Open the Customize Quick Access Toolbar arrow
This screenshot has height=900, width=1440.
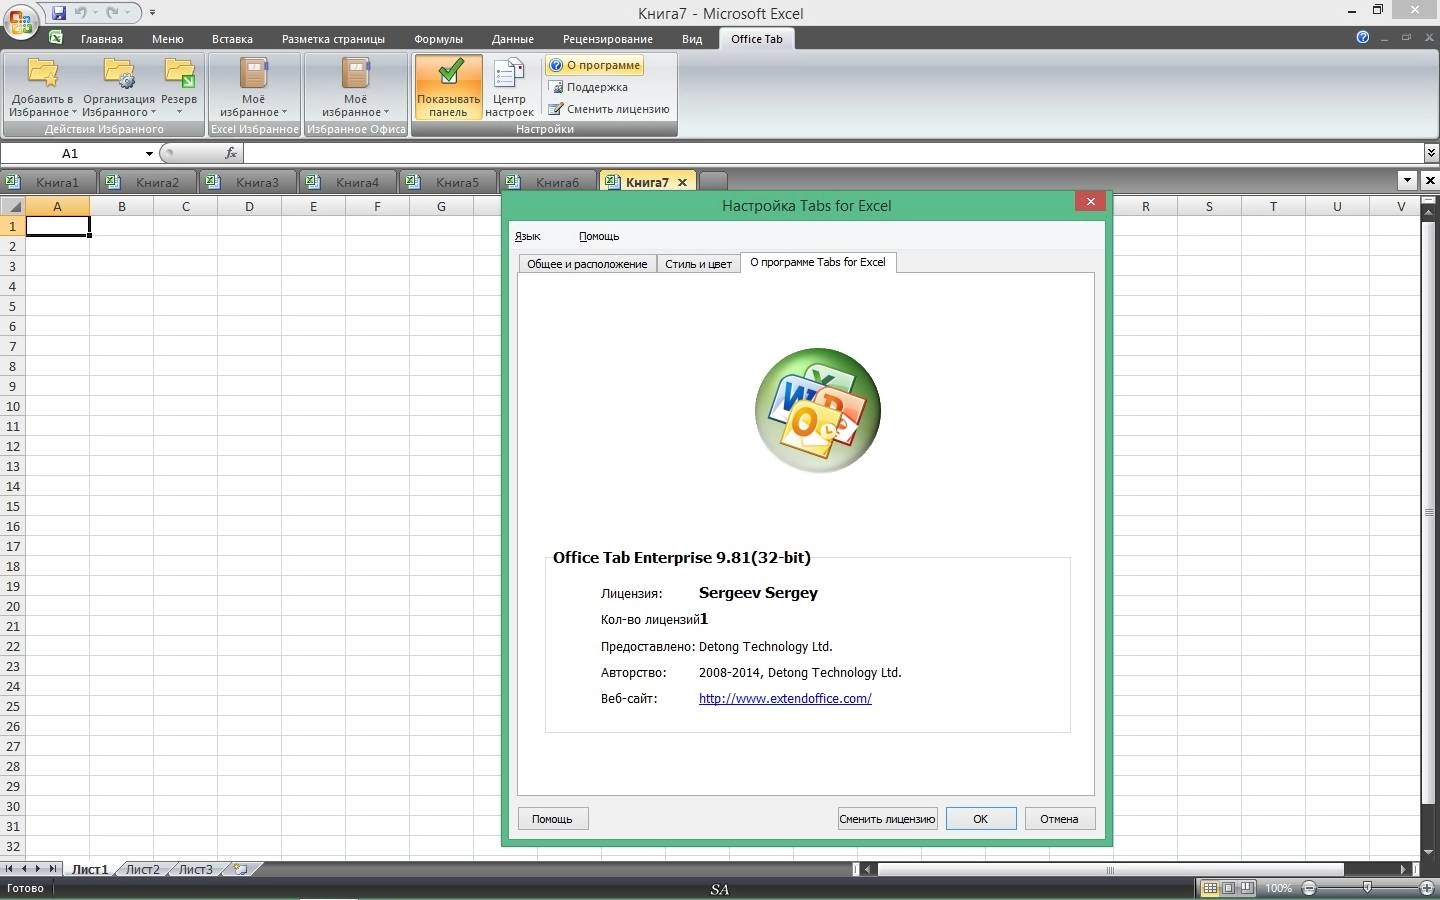click(152, 13)
